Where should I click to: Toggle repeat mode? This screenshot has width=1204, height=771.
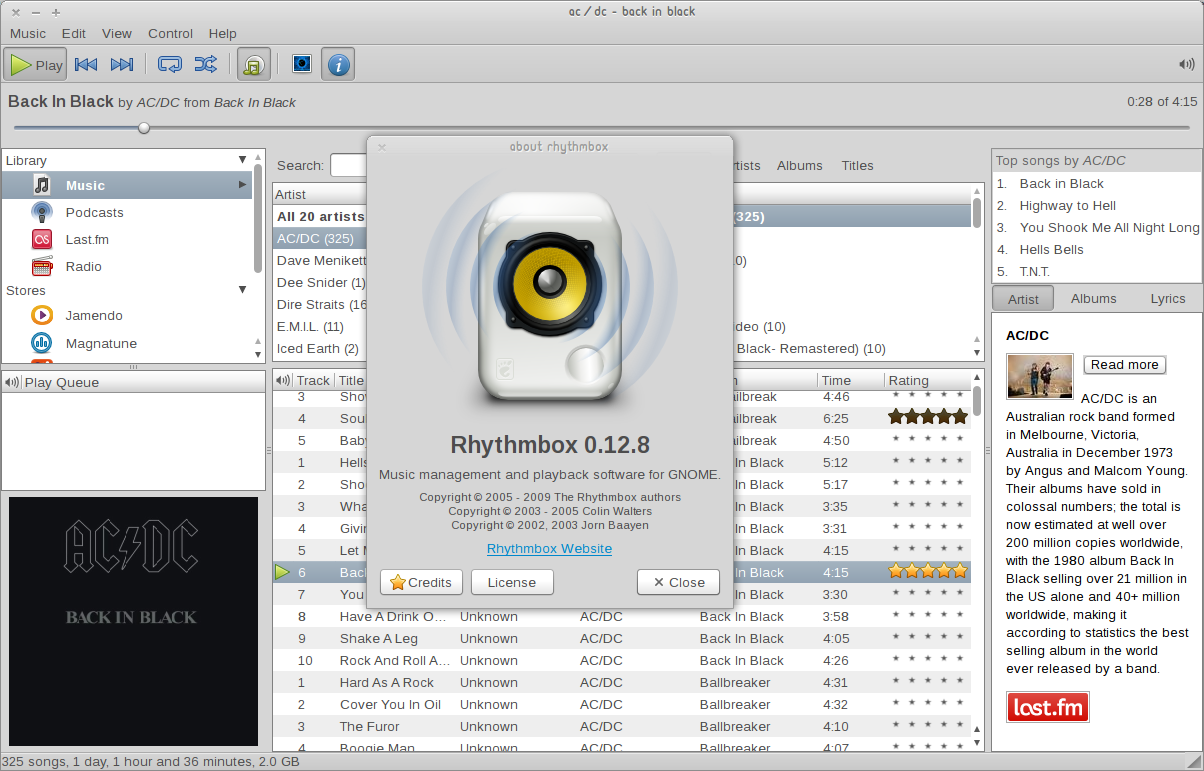coord(169,65)
